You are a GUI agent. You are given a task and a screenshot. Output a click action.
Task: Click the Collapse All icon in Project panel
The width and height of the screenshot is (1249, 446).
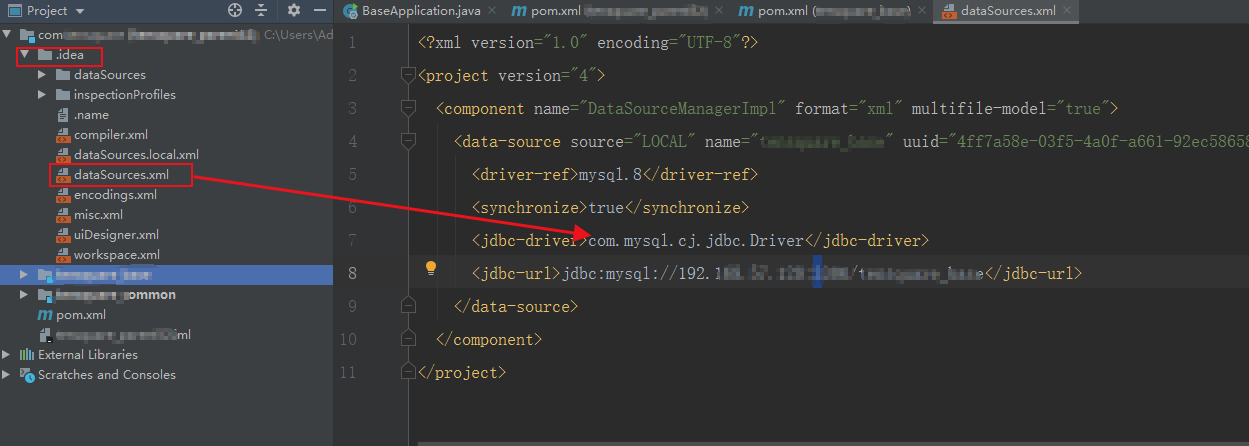point(261,11)
